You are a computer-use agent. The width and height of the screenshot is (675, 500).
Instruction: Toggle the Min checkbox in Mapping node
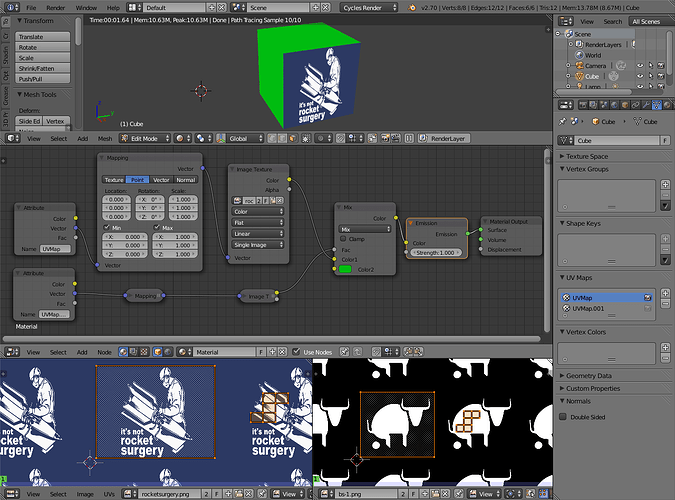[x=106, y=227]
